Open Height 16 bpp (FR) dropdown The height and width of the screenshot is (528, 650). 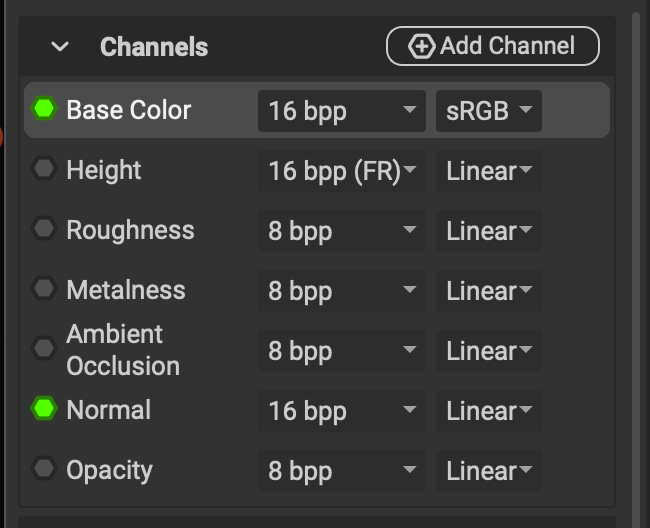pos(341,171)
